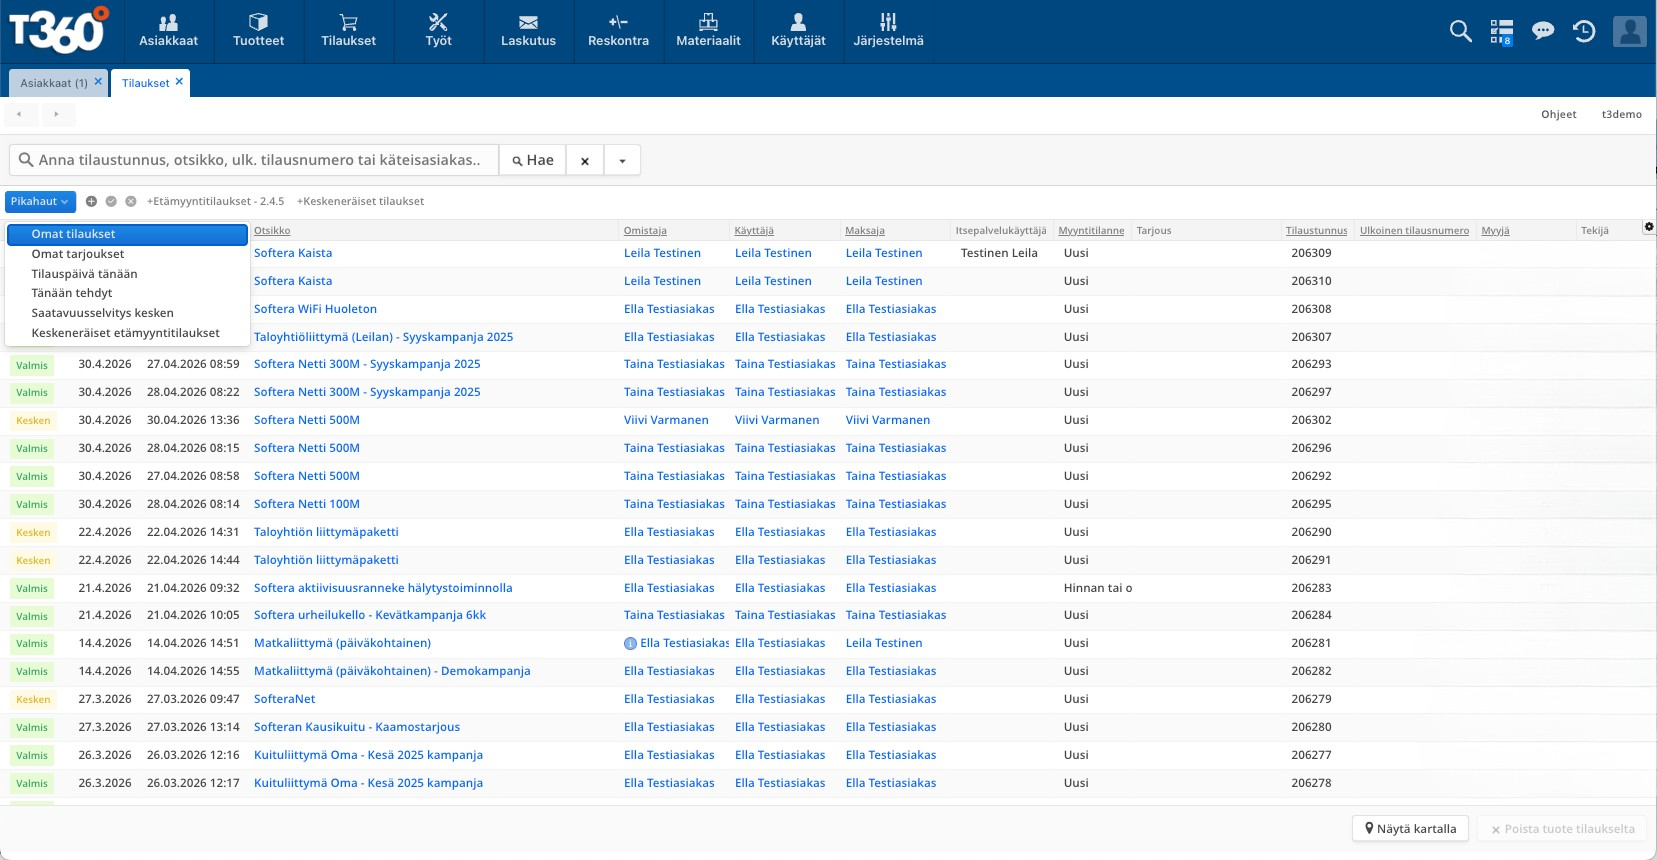The height and width of the screenshot is (860, 1657).
Task: Open Softeran Kausikuitu - Kaamostarjous order
Action: [x=357, y=727]
